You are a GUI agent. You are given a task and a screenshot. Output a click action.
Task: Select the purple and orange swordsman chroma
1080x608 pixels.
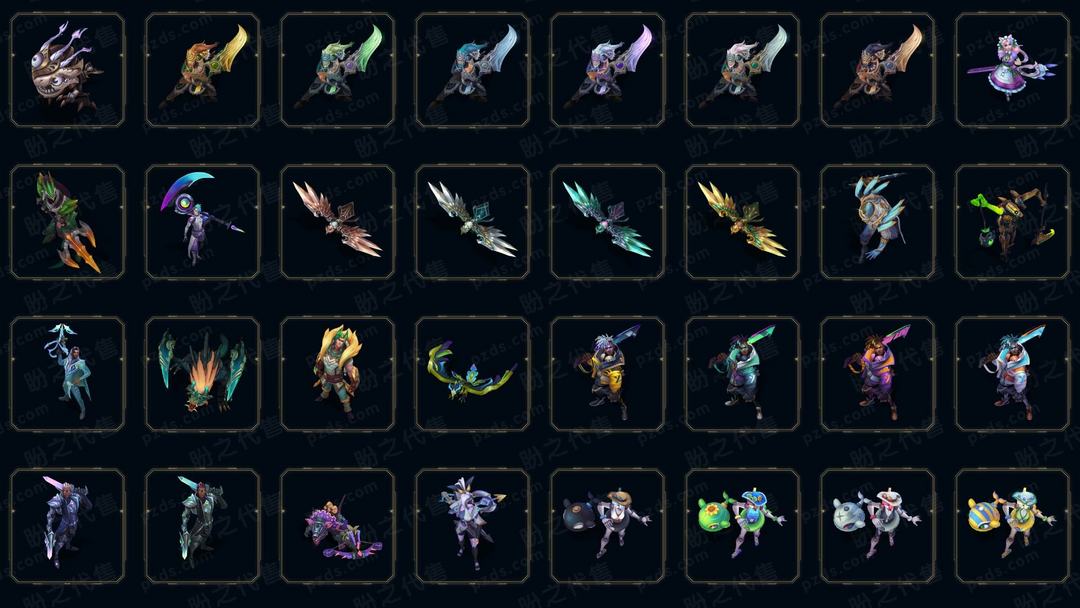click(878, 374)
